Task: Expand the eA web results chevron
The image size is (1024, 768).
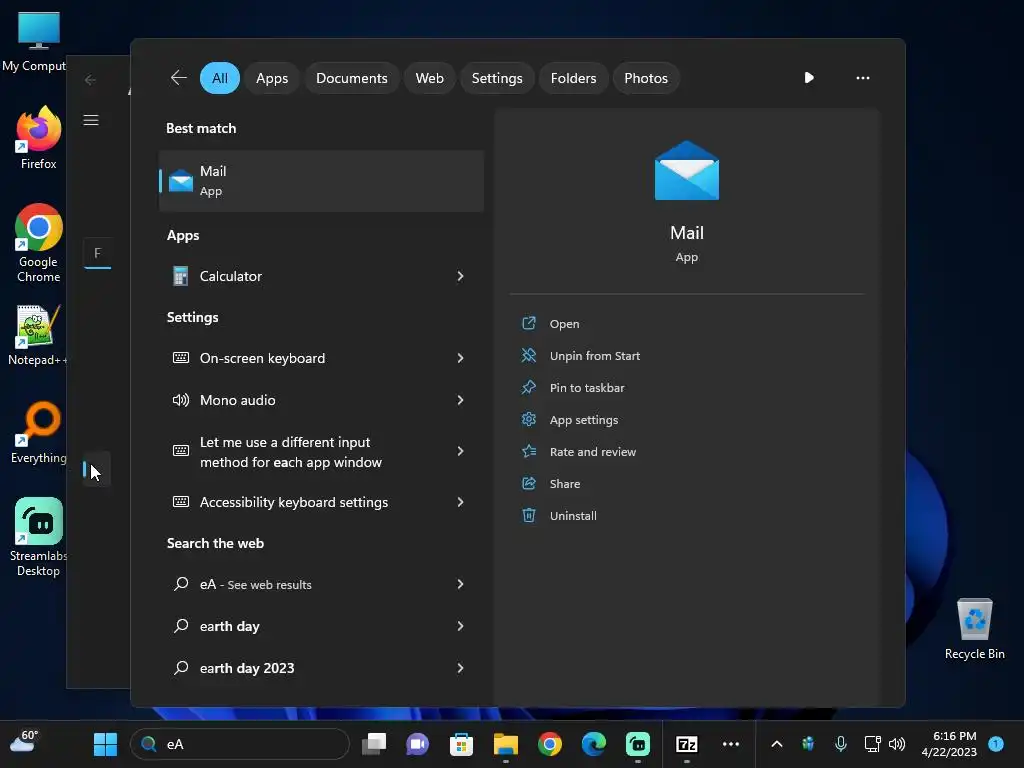Action: click(x=460, y=584)
